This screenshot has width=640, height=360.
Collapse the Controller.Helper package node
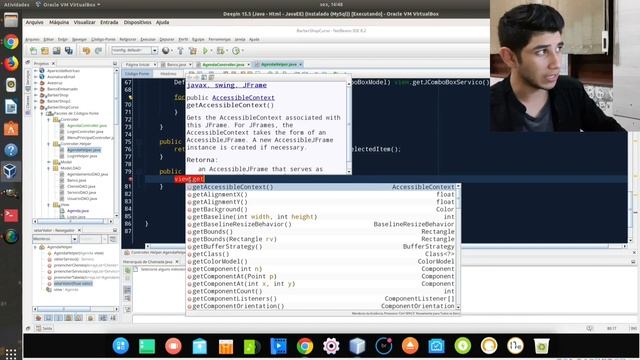[x=49, y=144]
